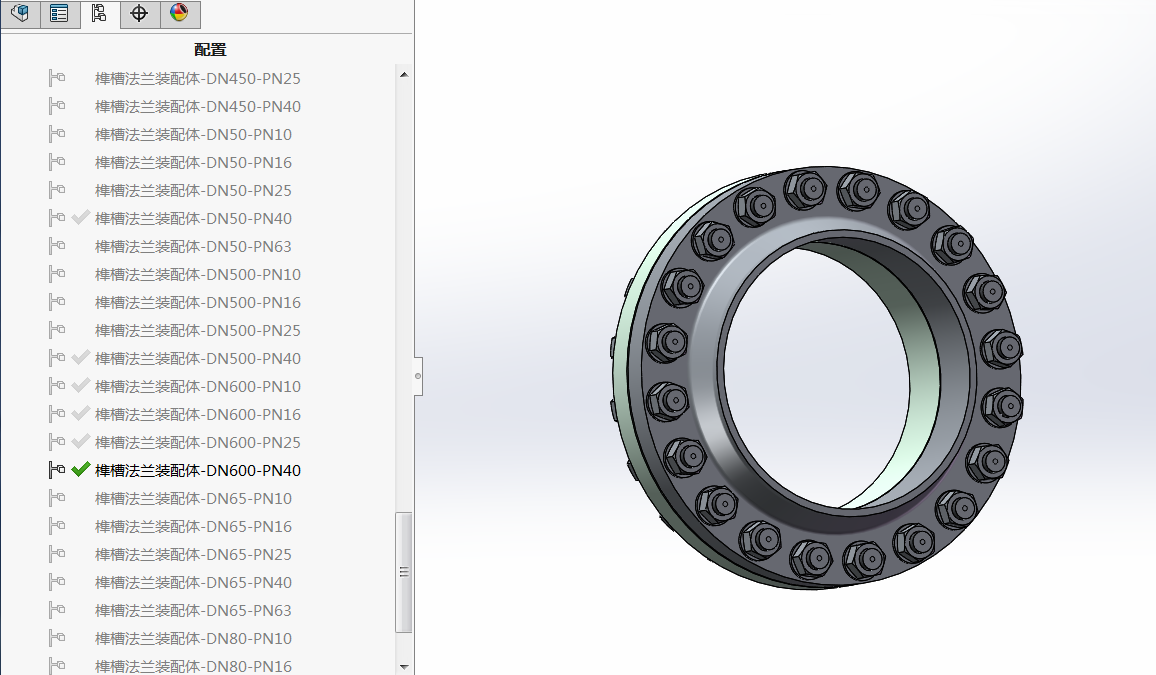This screenshot has width=1156, height=675.
Task: Select configuration 榫槽法兰装配体-DN600-PN16
Action: (198, 414)
